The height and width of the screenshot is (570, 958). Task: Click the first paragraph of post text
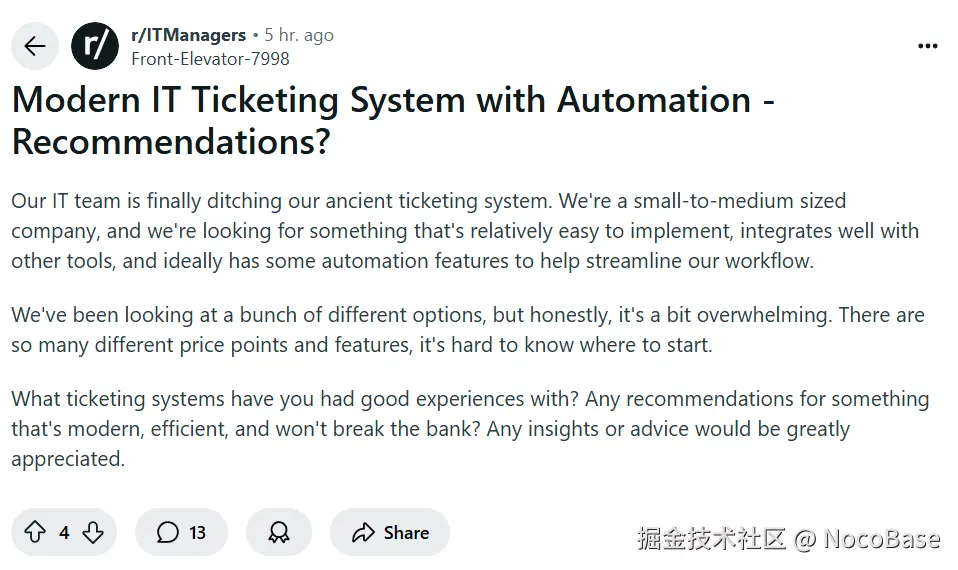pyautogui.click(x=465, y=231)
